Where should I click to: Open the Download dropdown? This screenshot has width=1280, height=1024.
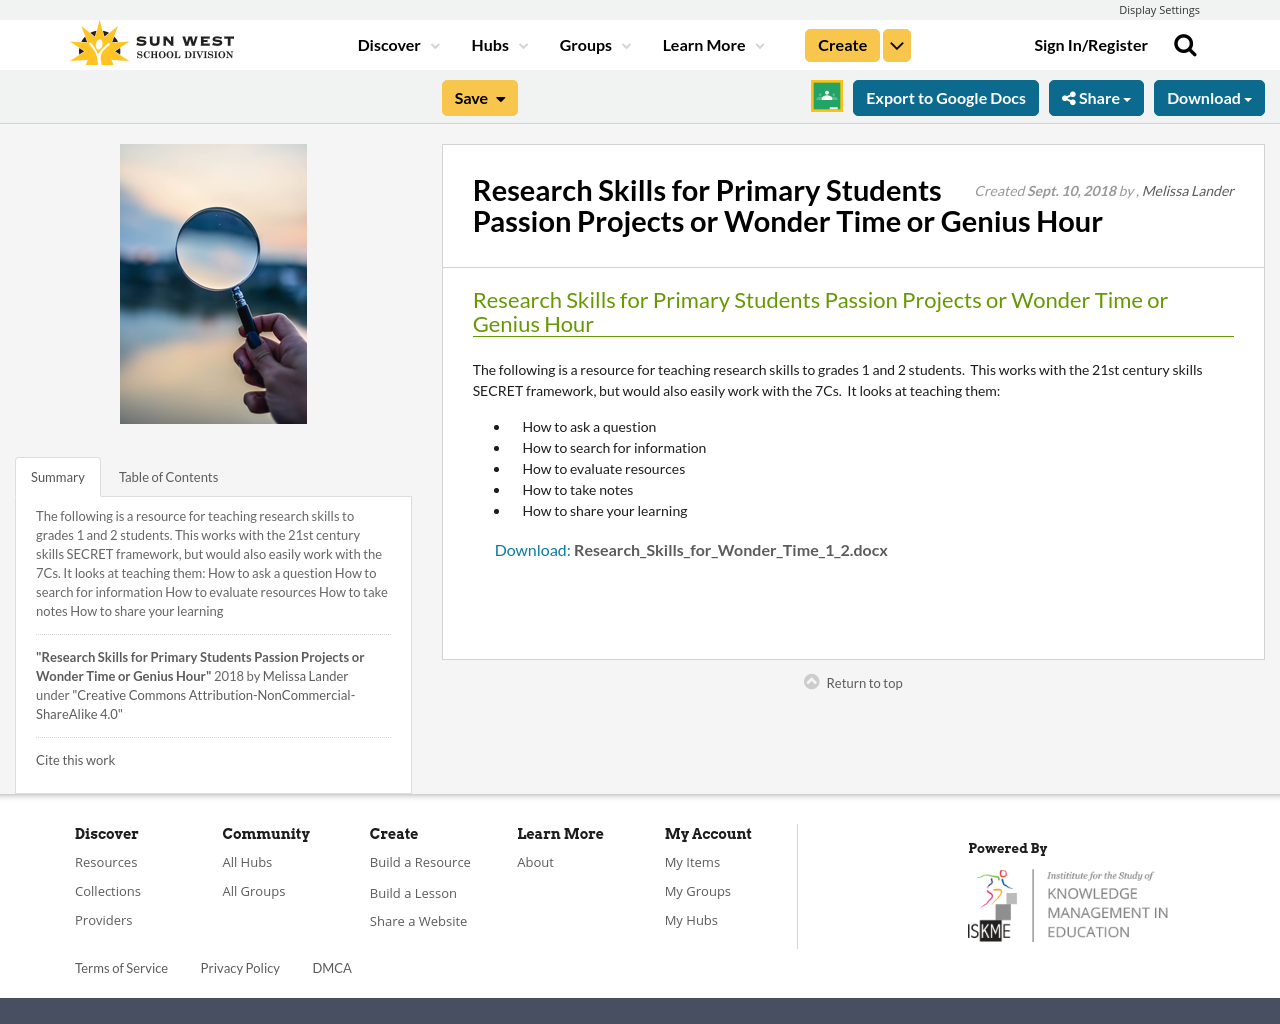[x=1209, y=97]
